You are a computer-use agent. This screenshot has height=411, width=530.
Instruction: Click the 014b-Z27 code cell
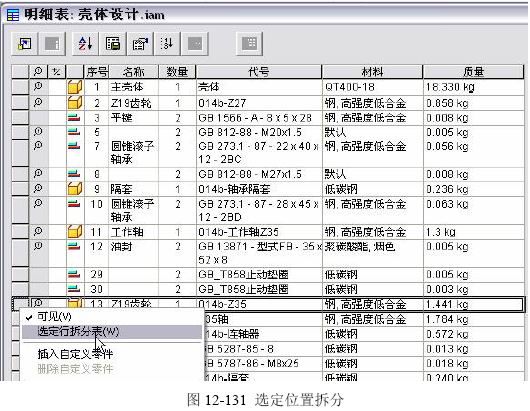pyautogui.click(x=259, y=103)
